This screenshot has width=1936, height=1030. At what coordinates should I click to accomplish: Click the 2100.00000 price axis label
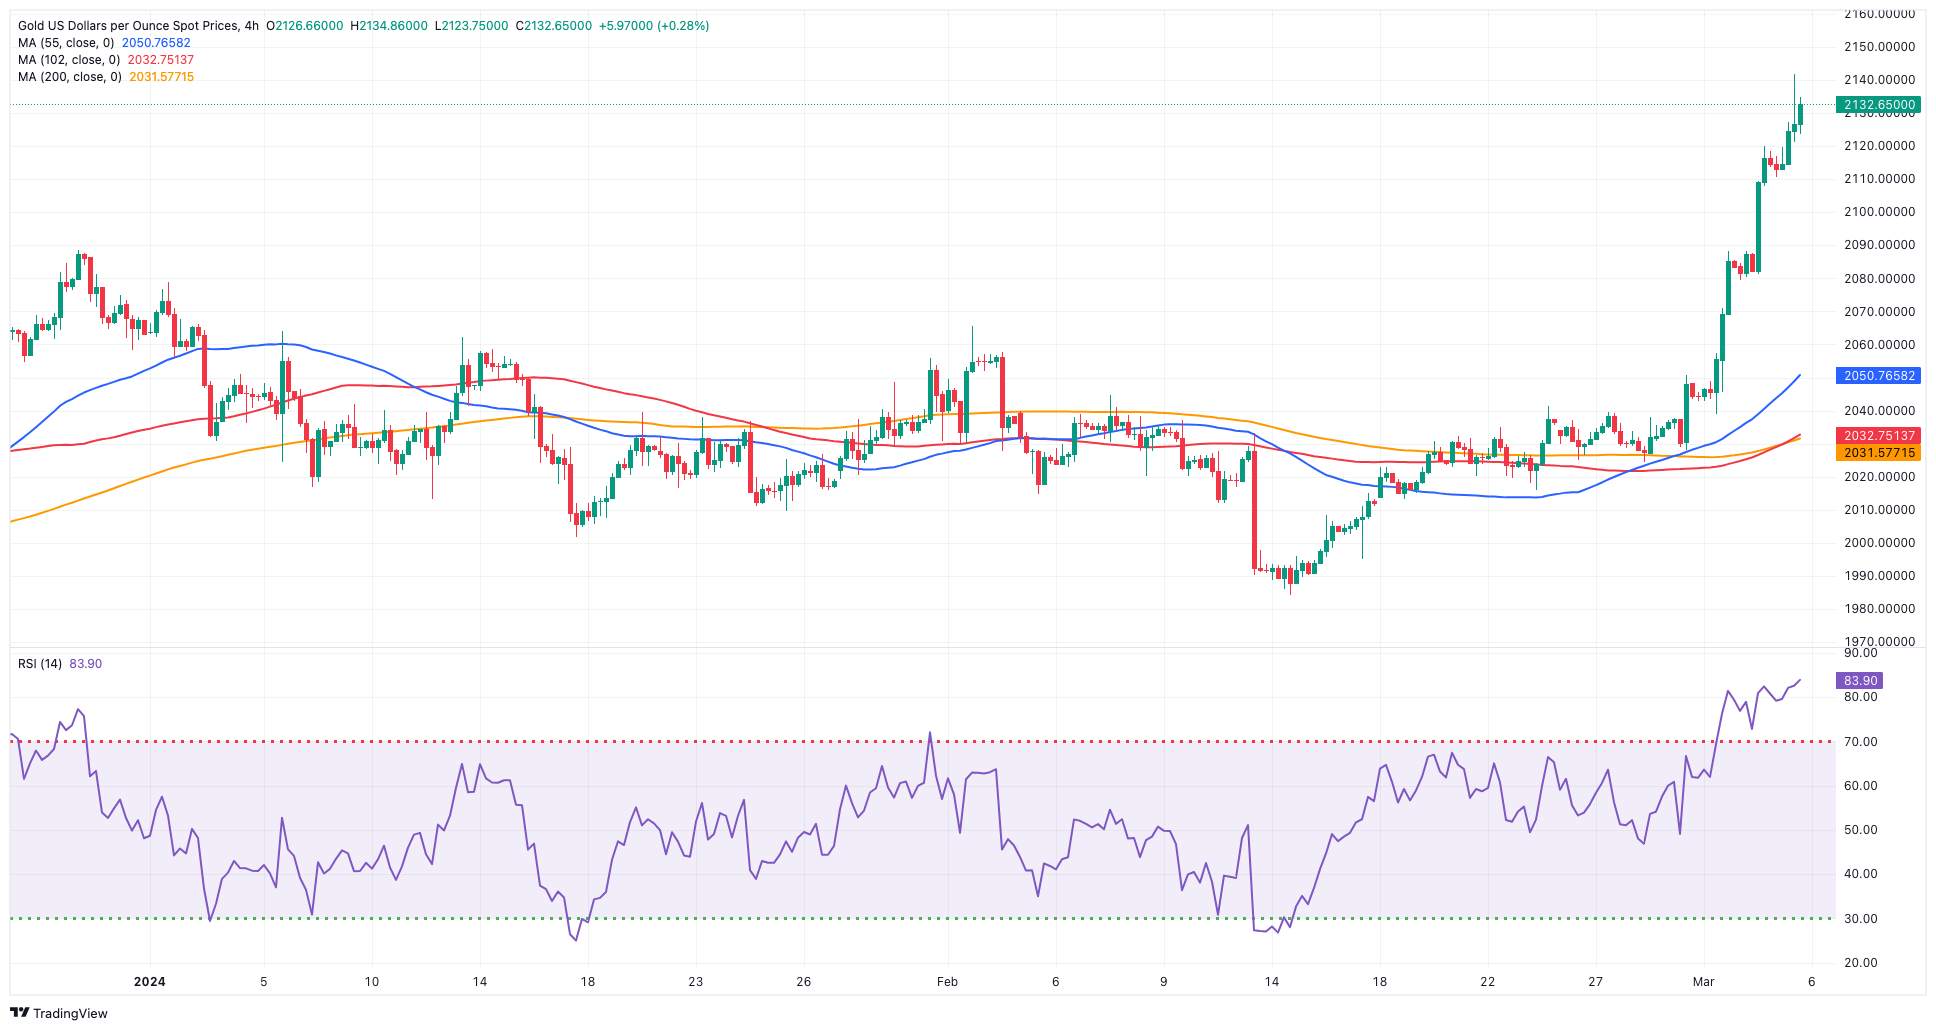pyautogui.click(x=1880, y=212)
